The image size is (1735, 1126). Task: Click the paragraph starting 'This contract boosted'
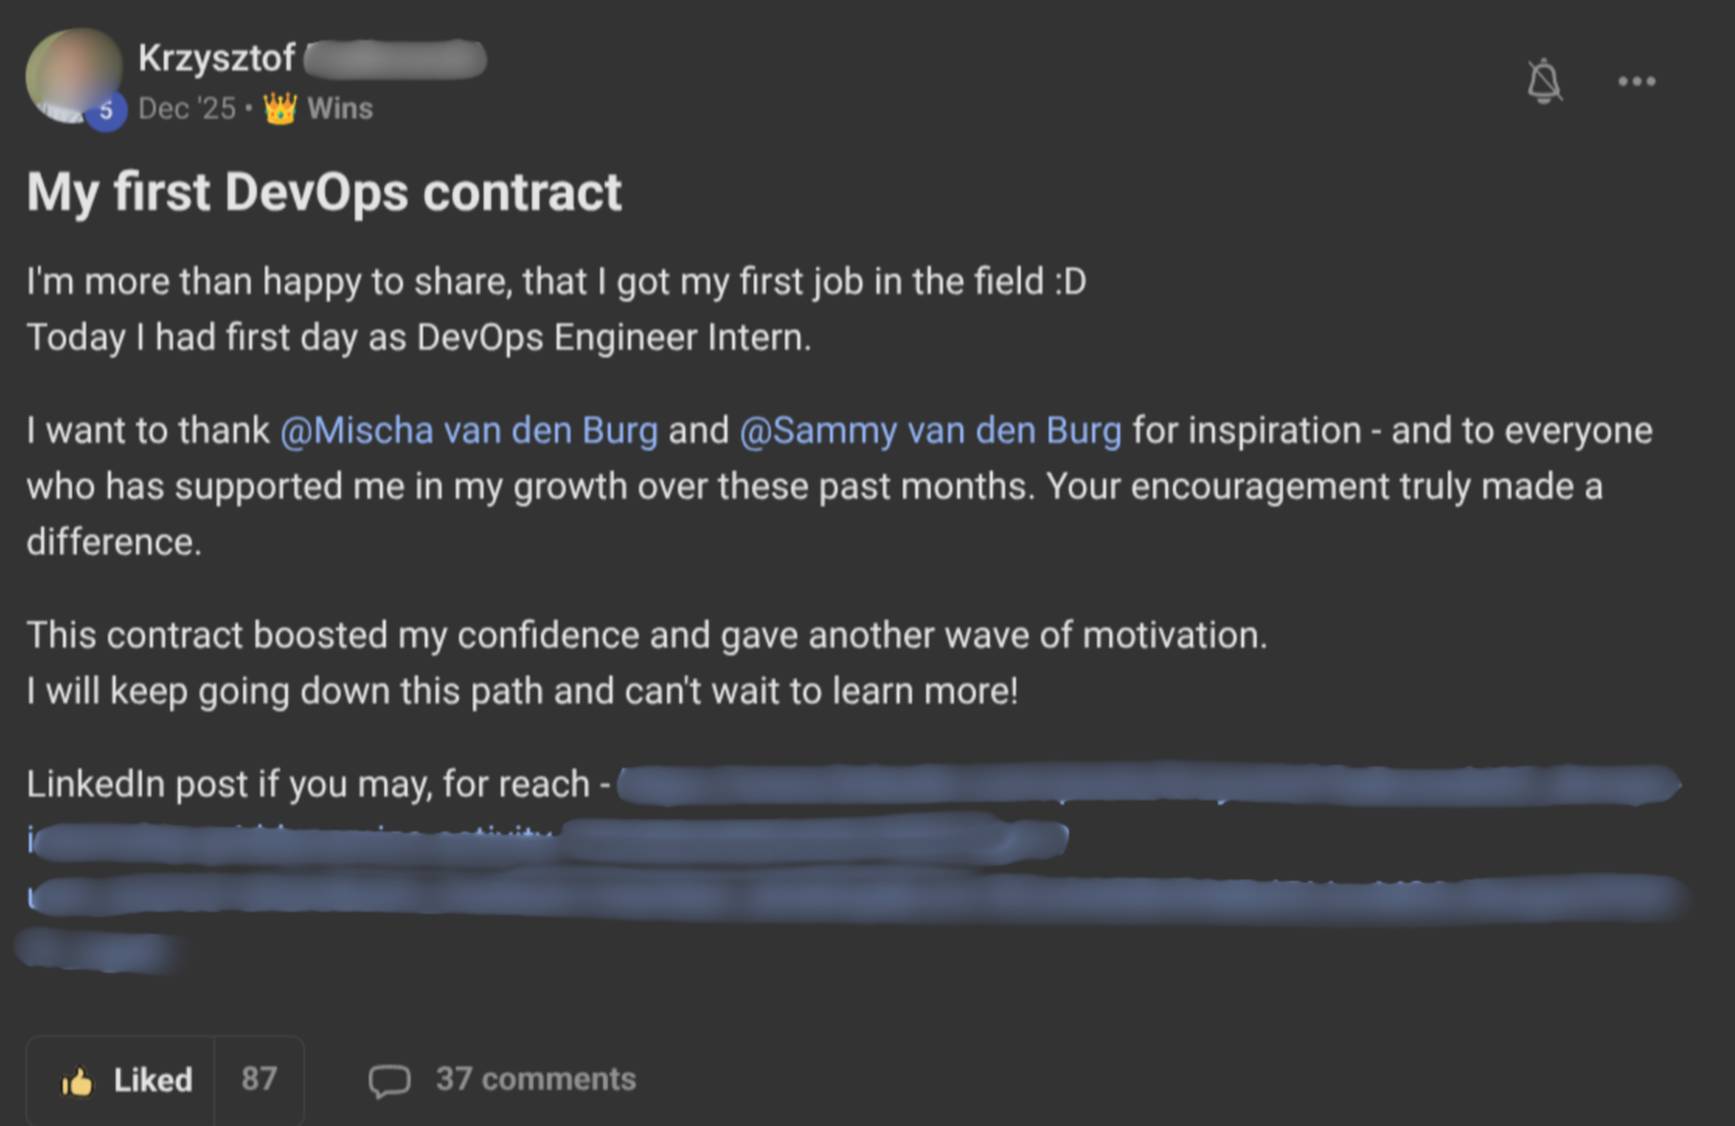coord(646,635)
